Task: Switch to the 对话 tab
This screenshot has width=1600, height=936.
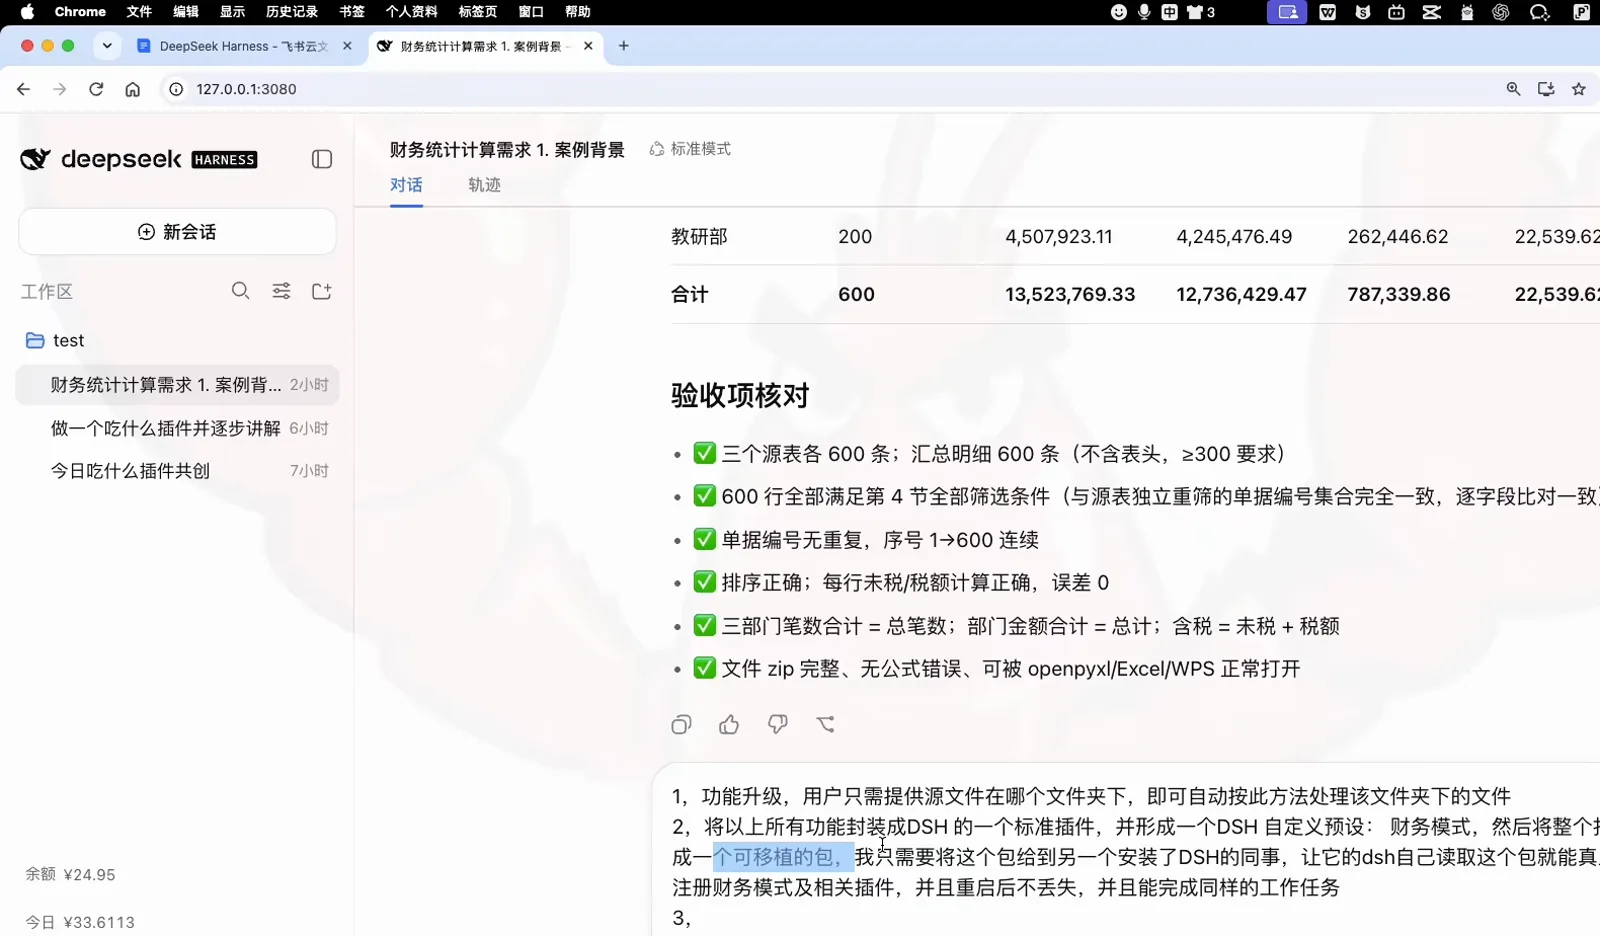Action: 406,185
